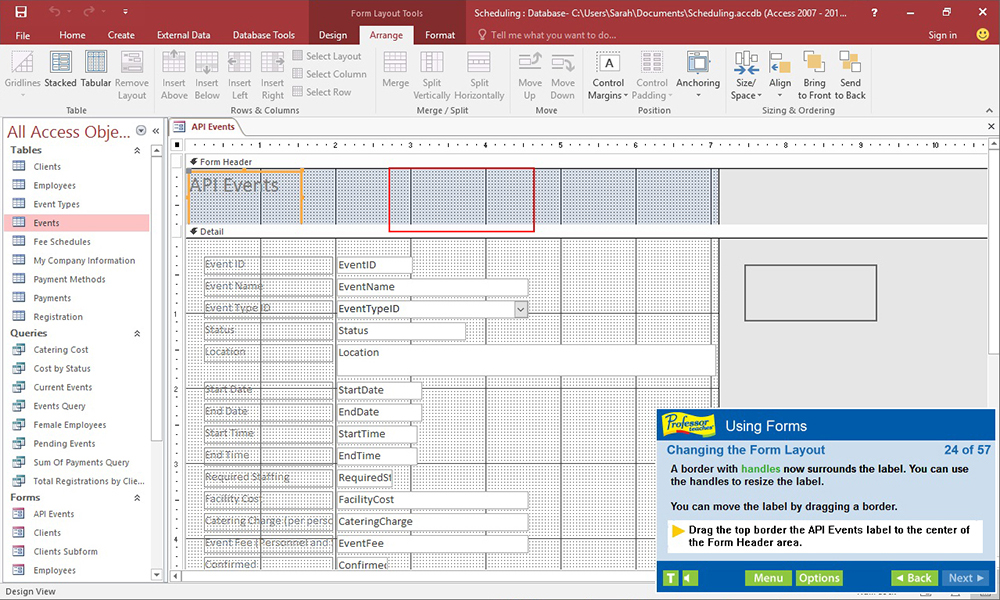
Task: Apply the Stacked table layout
Action: tap(61, 70)
